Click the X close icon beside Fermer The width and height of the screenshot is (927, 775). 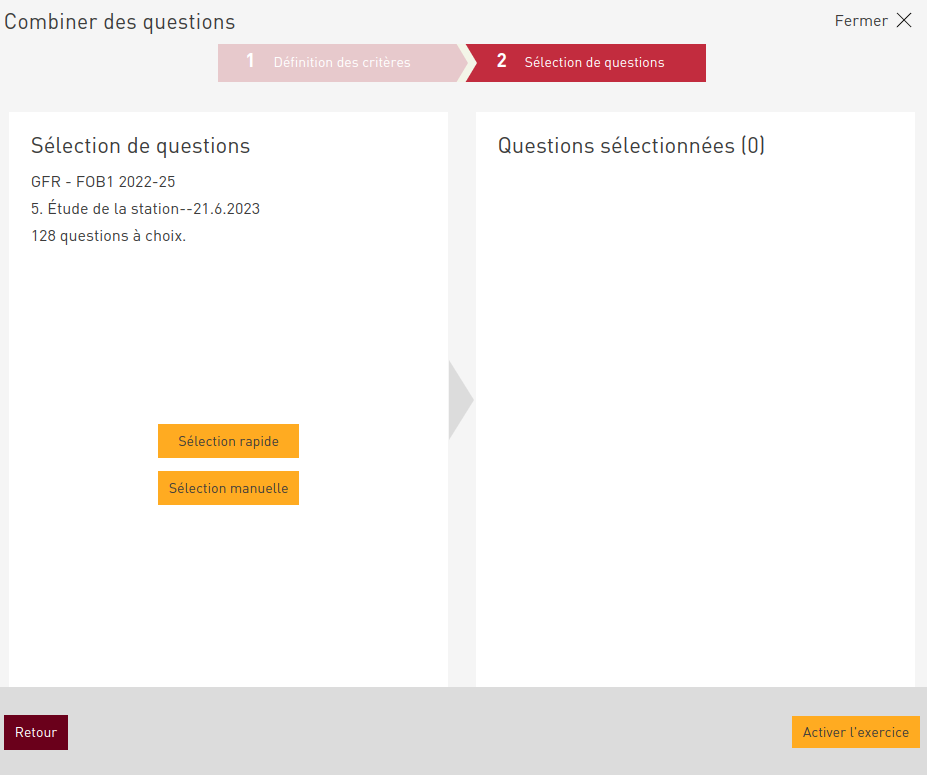click(904, 20)
